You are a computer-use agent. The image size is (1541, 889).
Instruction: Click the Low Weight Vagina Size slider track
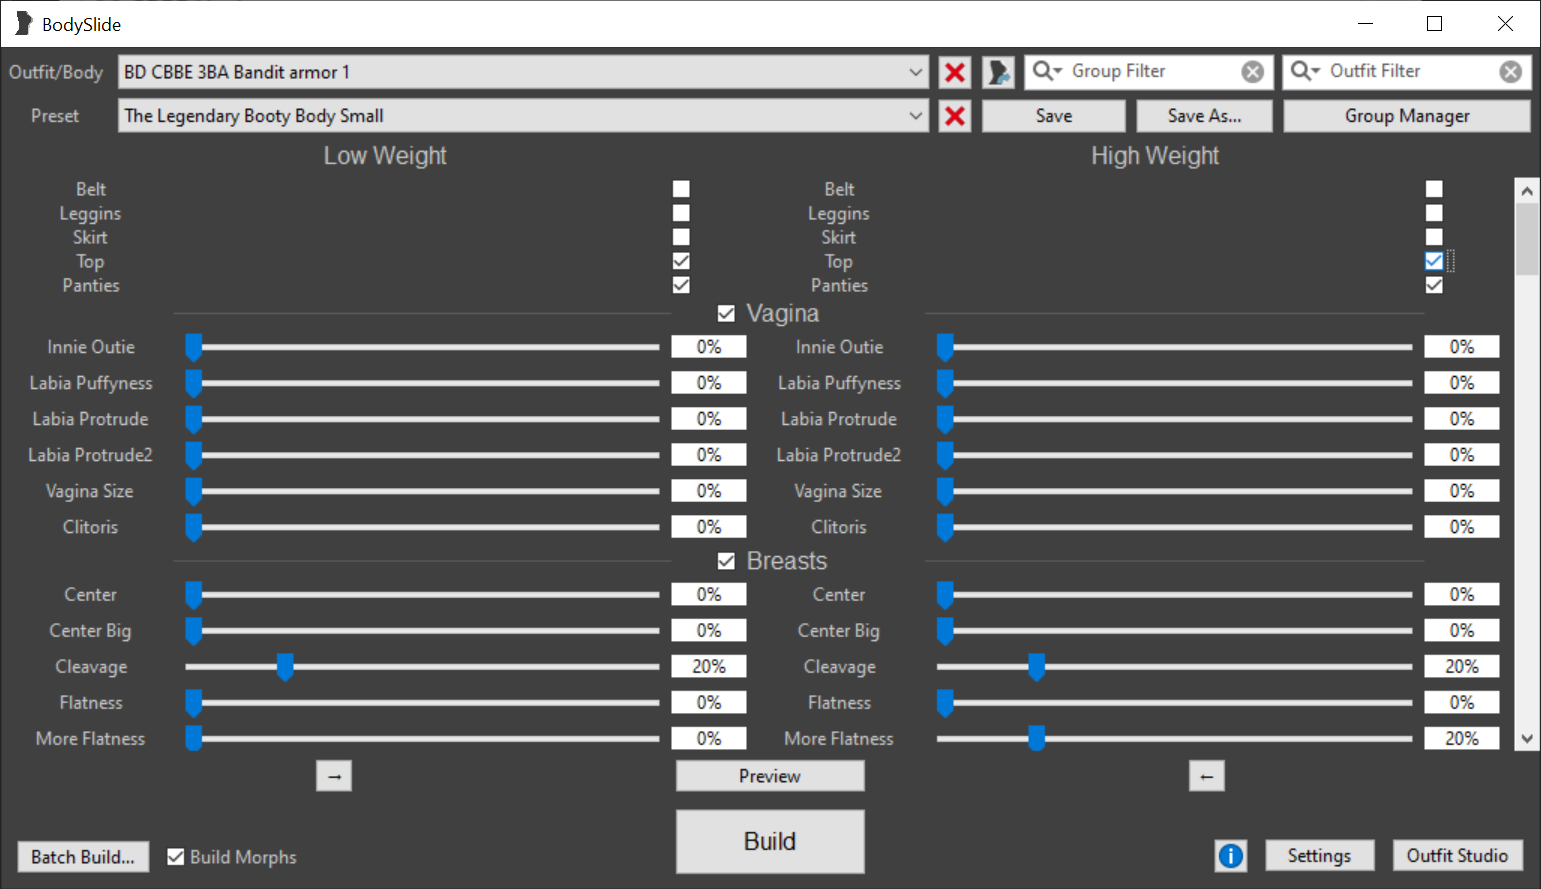(x=422, y=491)
